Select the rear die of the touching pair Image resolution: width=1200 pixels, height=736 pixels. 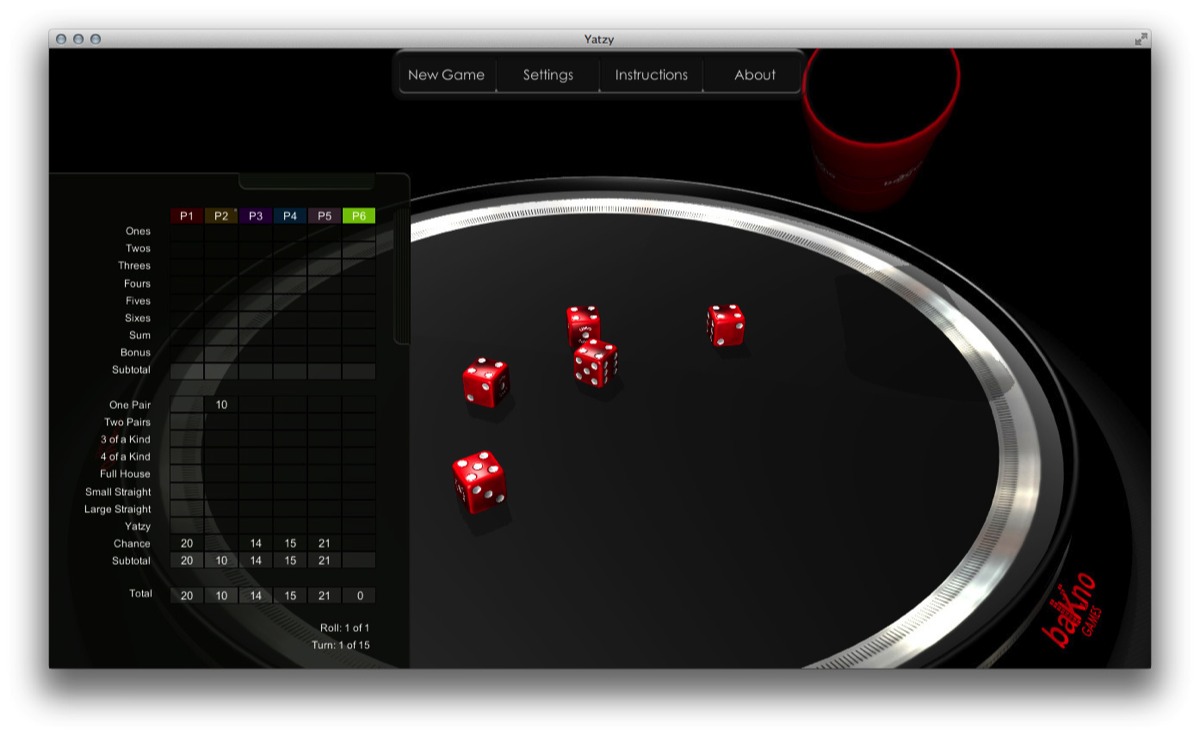[x=583, y=324]
